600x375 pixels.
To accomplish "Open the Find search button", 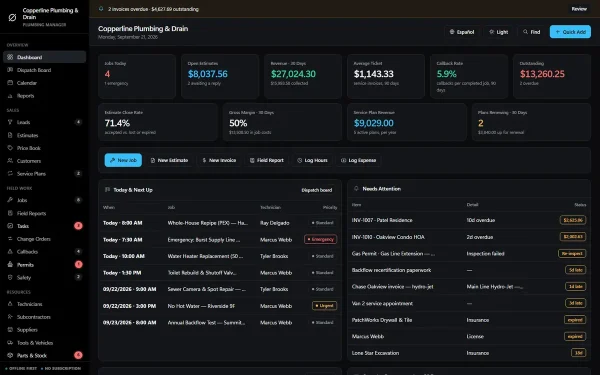I will tap(532, 32).
